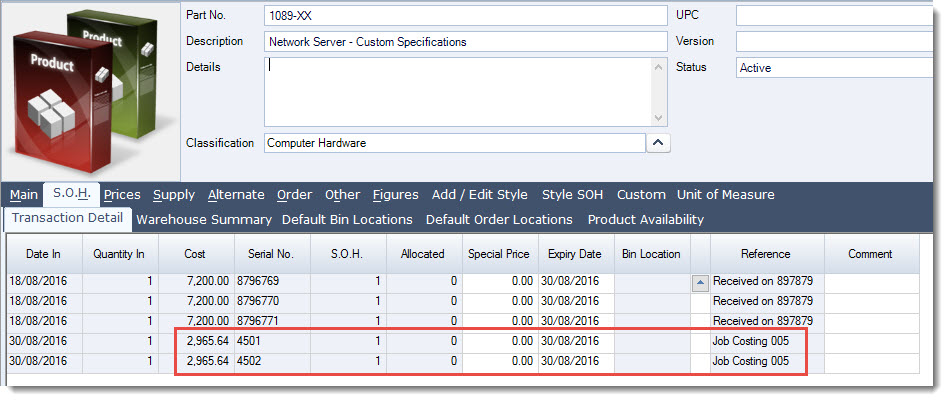Select serial number 8796770 cell
Viewport: 948px width, 401px height.
(272, 301)
